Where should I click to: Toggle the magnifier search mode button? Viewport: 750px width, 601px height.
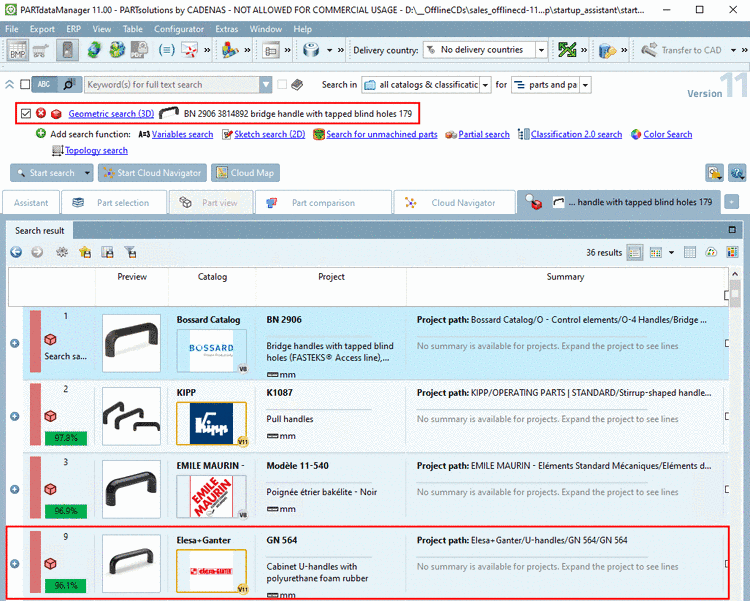tap(69, 85)
